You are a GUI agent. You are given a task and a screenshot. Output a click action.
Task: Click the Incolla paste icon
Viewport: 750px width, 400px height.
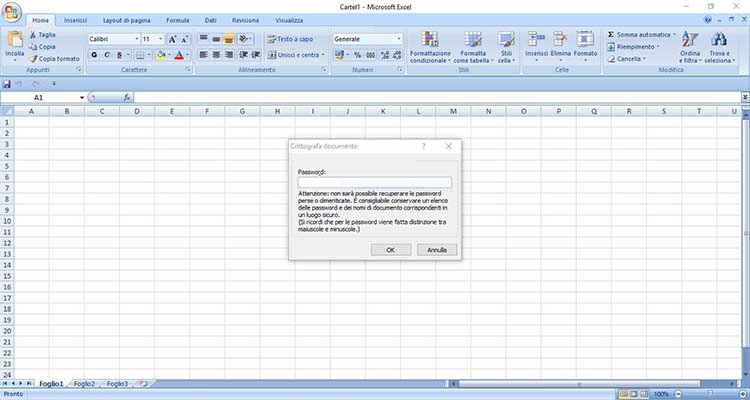[14, 42]
